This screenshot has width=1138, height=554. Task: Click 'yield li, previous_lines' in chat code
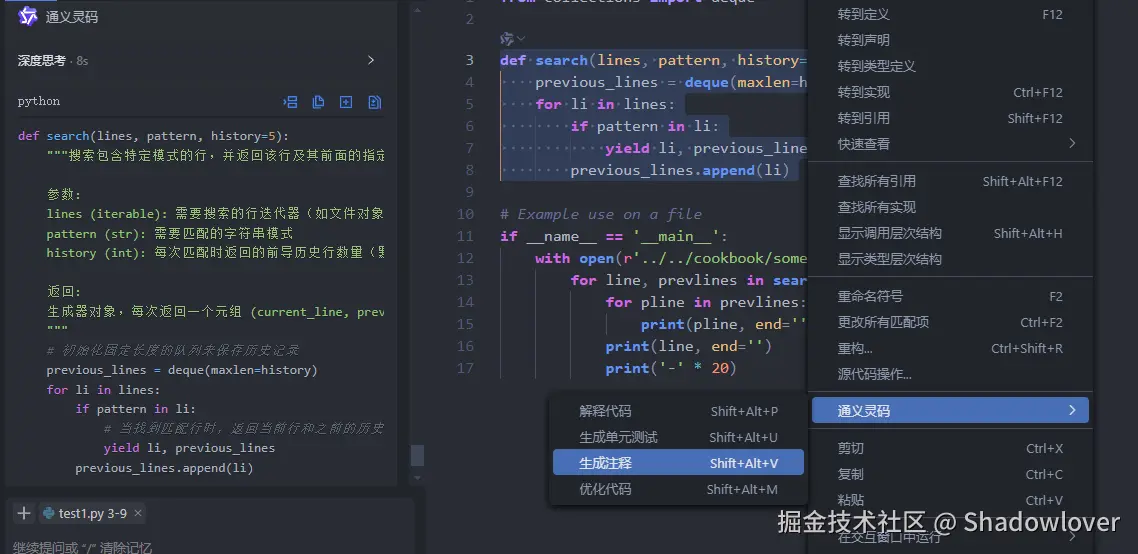[x=189, y=448]
